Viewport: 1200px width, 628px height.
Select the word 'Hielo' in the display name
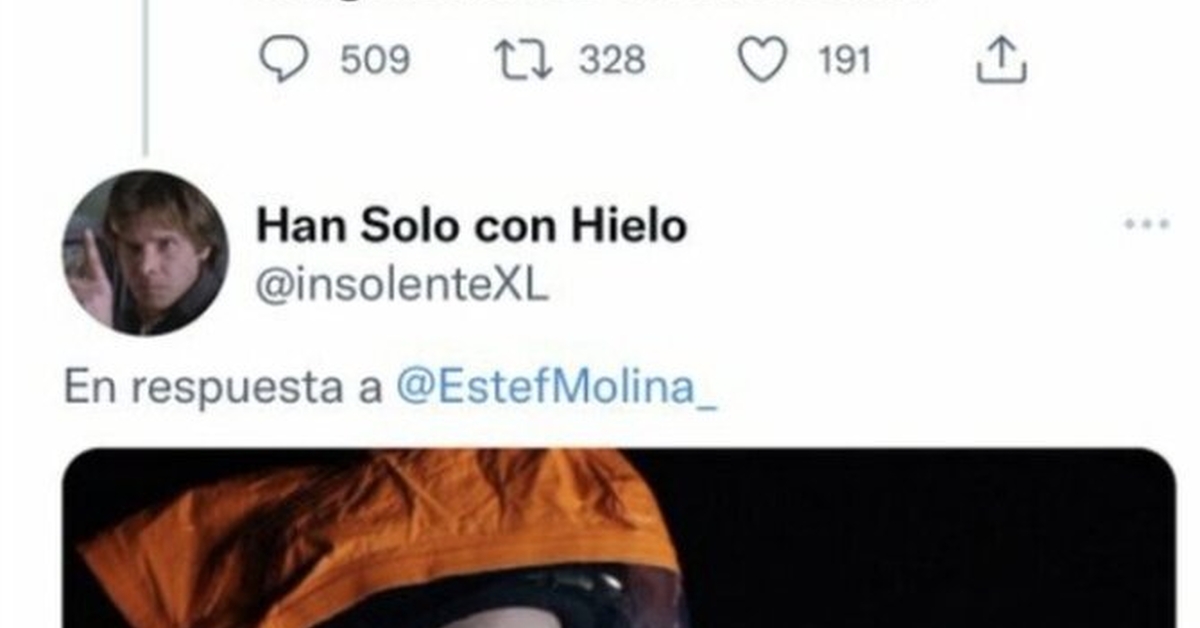pos(629,226)
